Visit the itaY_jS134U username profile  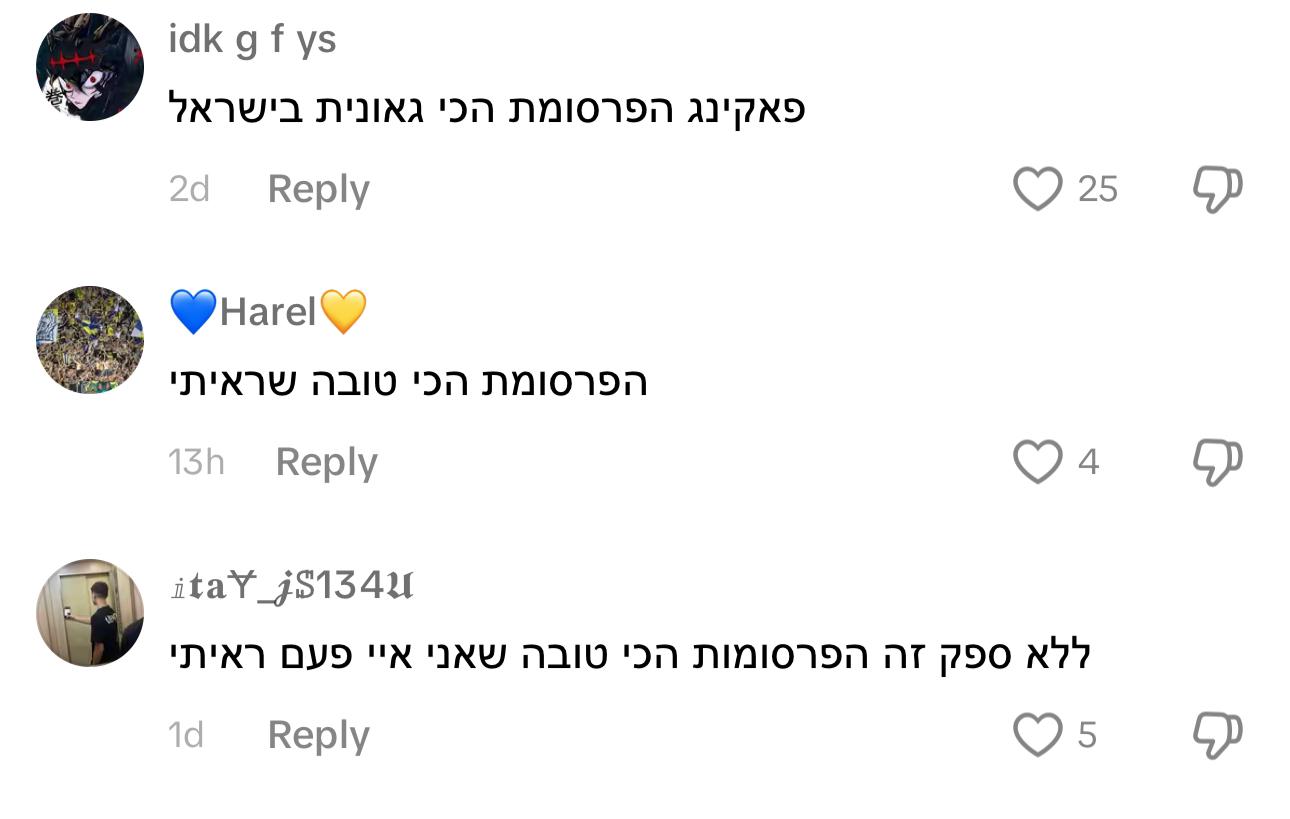coord(291,585)
